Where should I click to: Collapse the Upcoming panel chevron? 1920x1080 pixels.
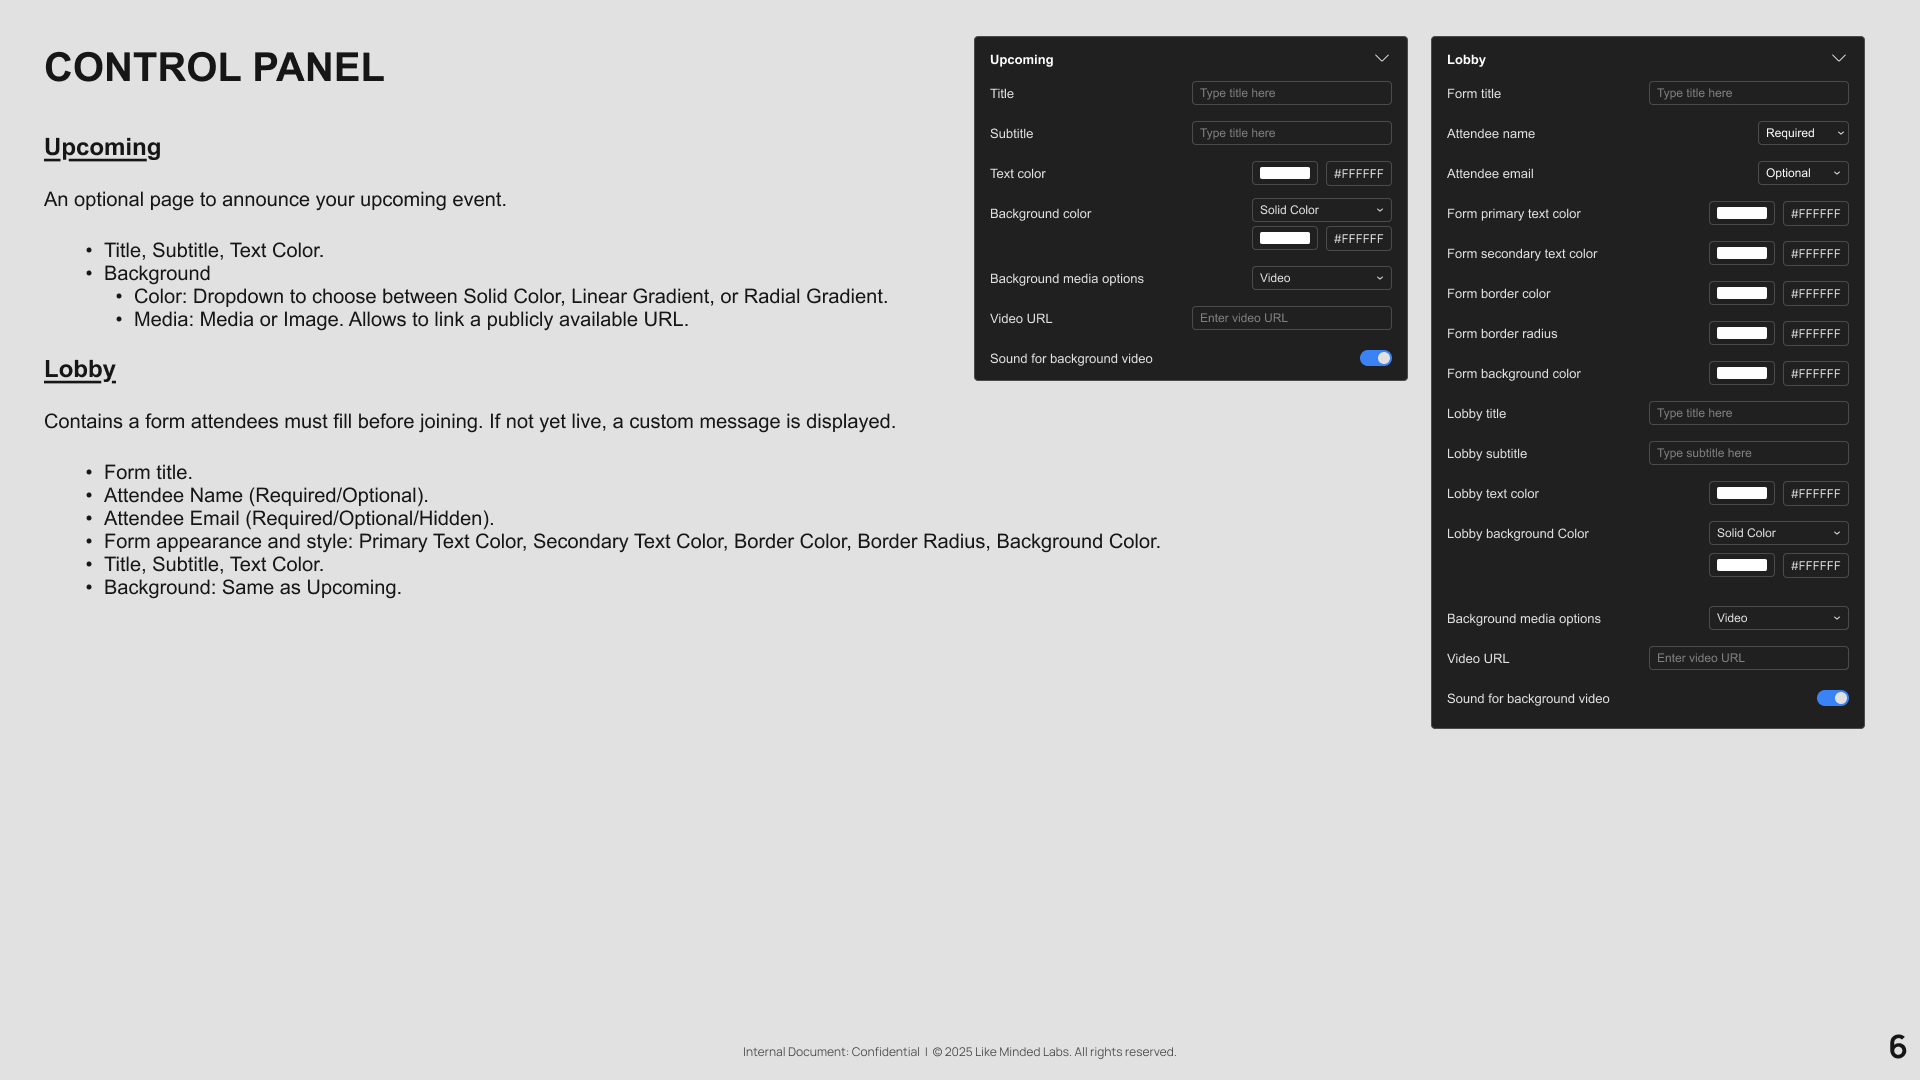pyautogui.click(x=1381, y=59)
